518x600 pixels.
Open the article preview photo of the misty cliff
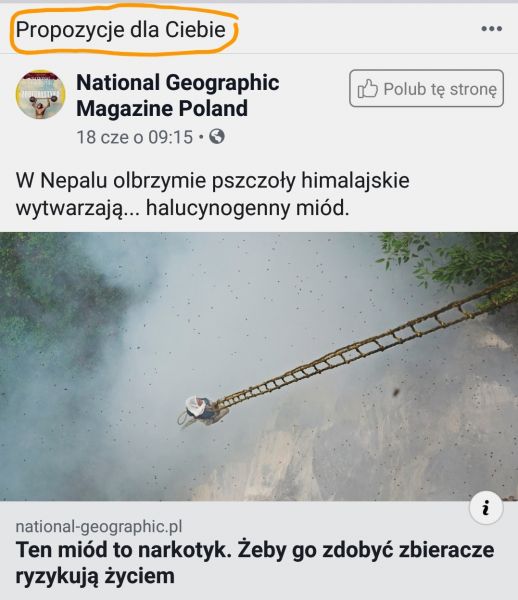[x=259, y=367]
